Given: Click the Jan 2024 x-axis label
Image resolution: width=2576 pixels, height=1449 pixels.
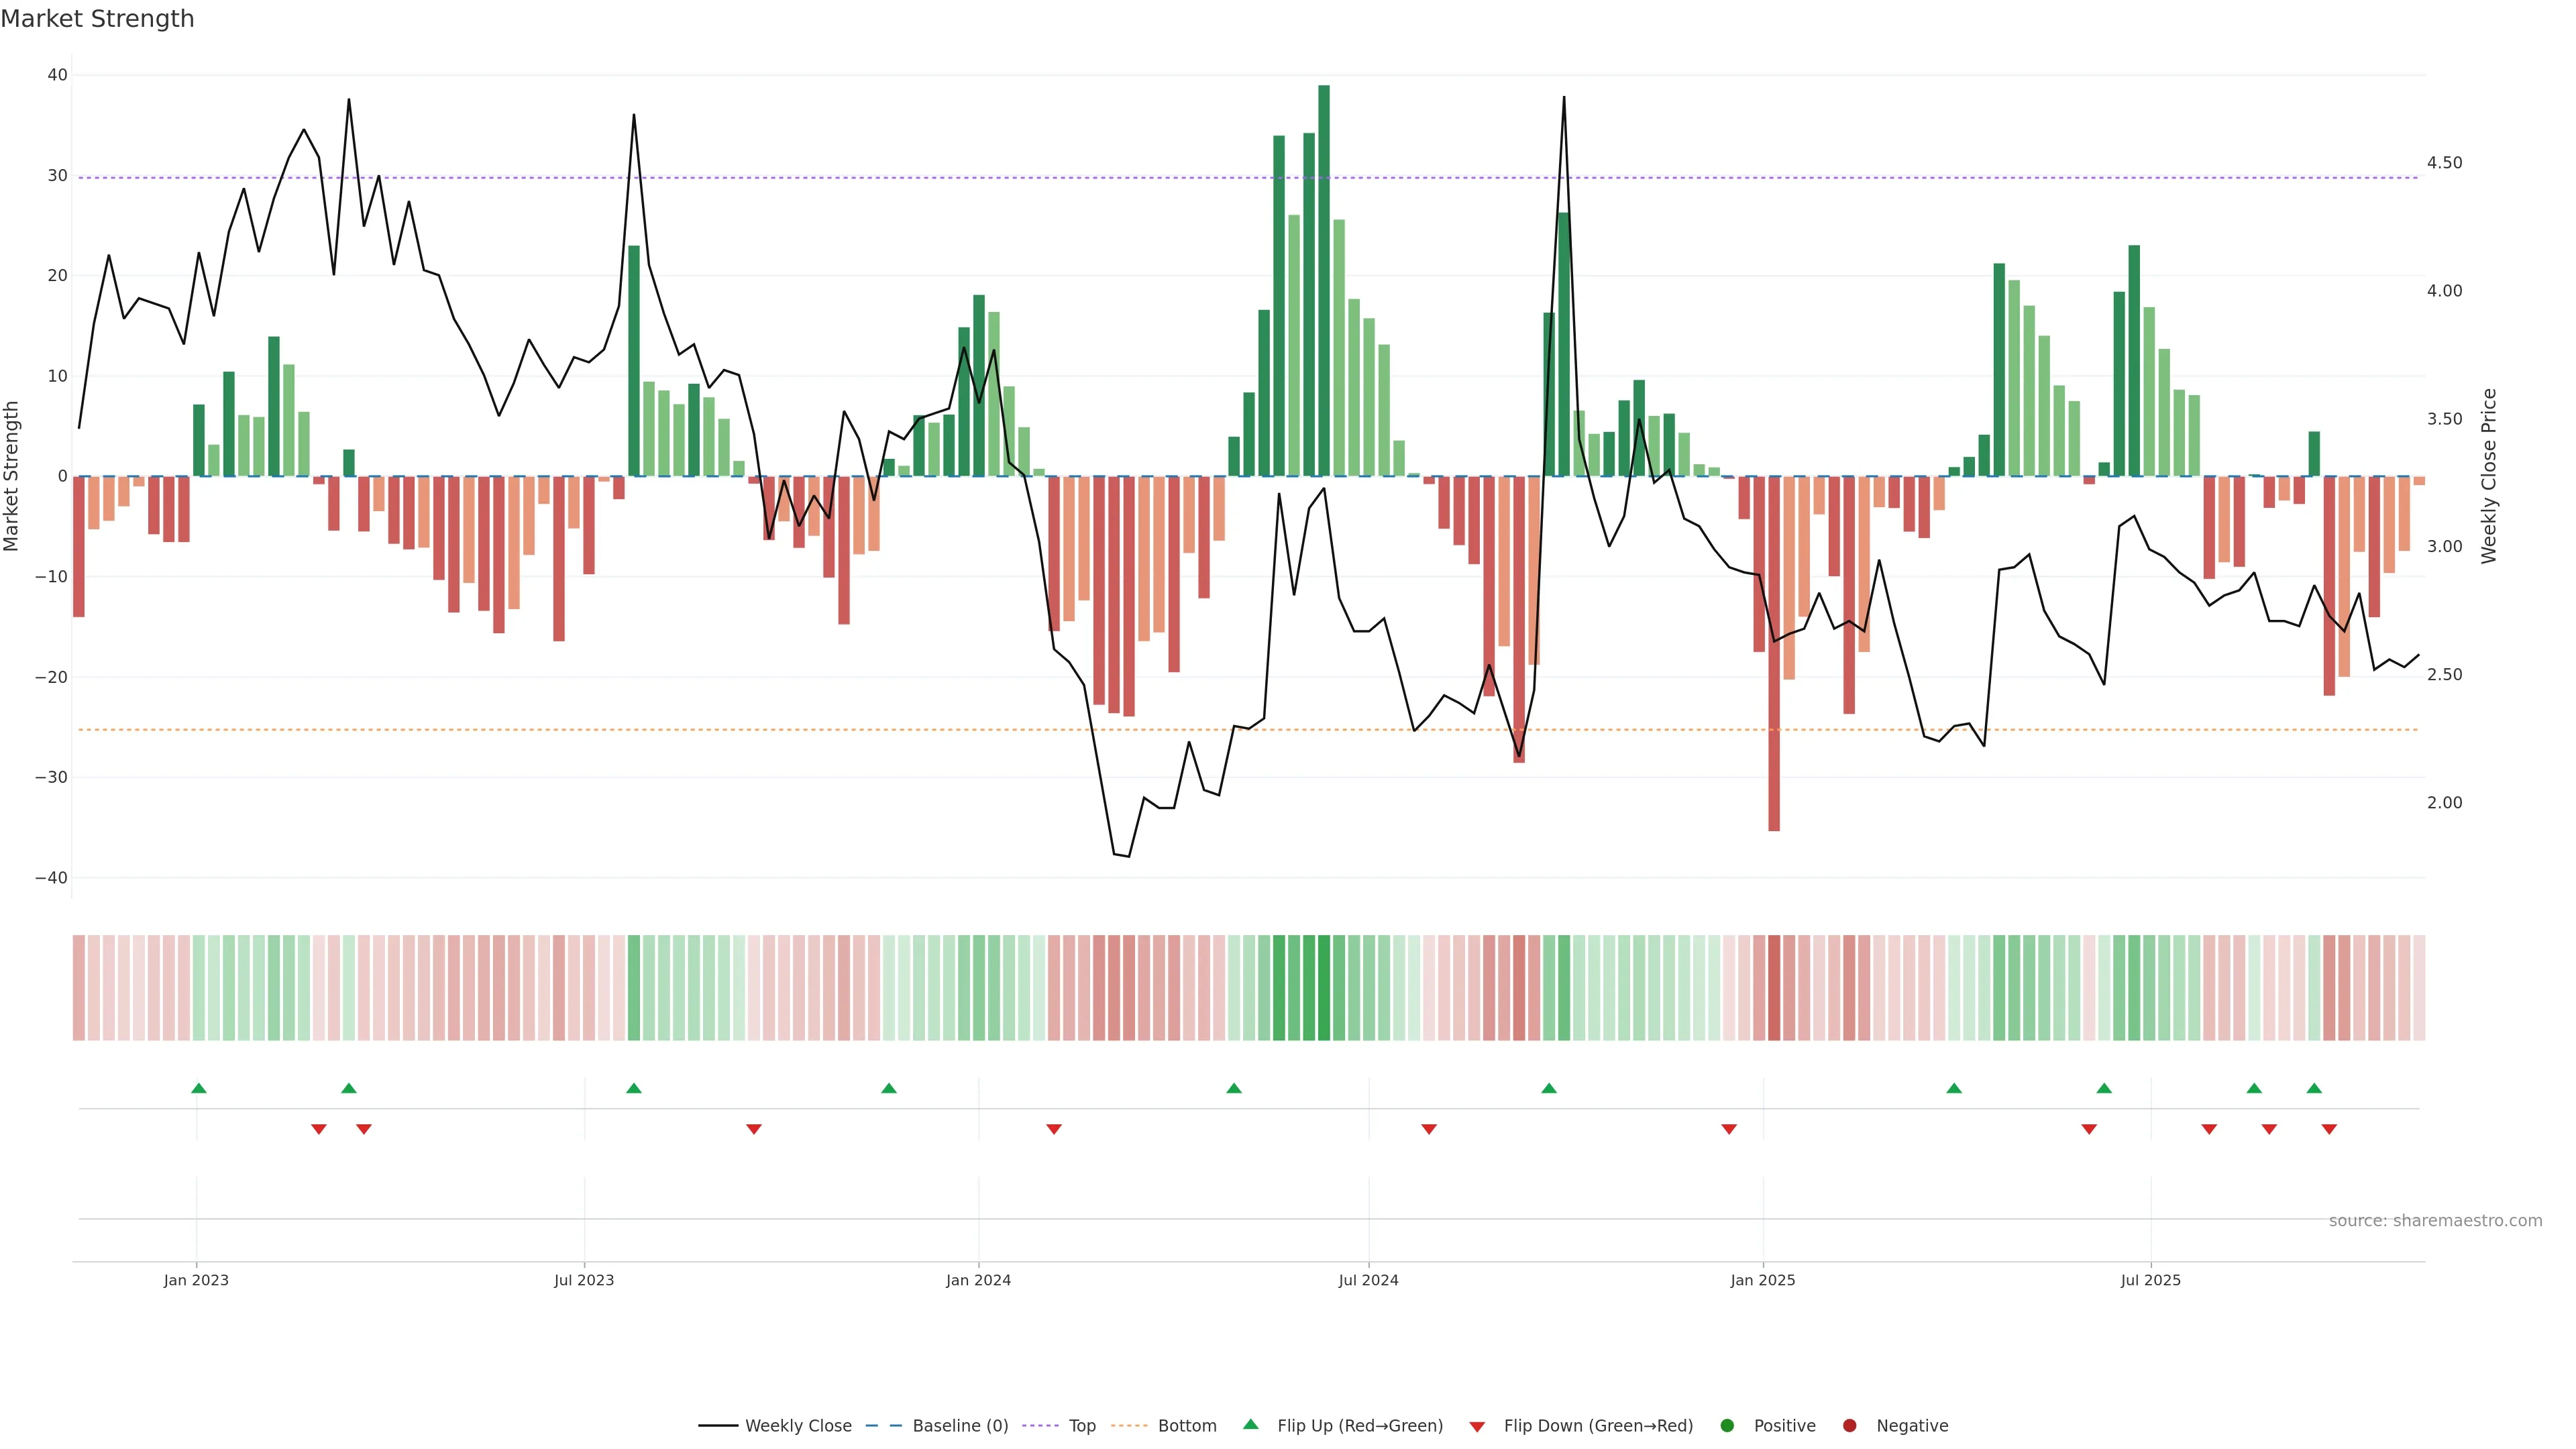Looking at the screenshot, I should pyautogui.click(x=978, y=1280).
